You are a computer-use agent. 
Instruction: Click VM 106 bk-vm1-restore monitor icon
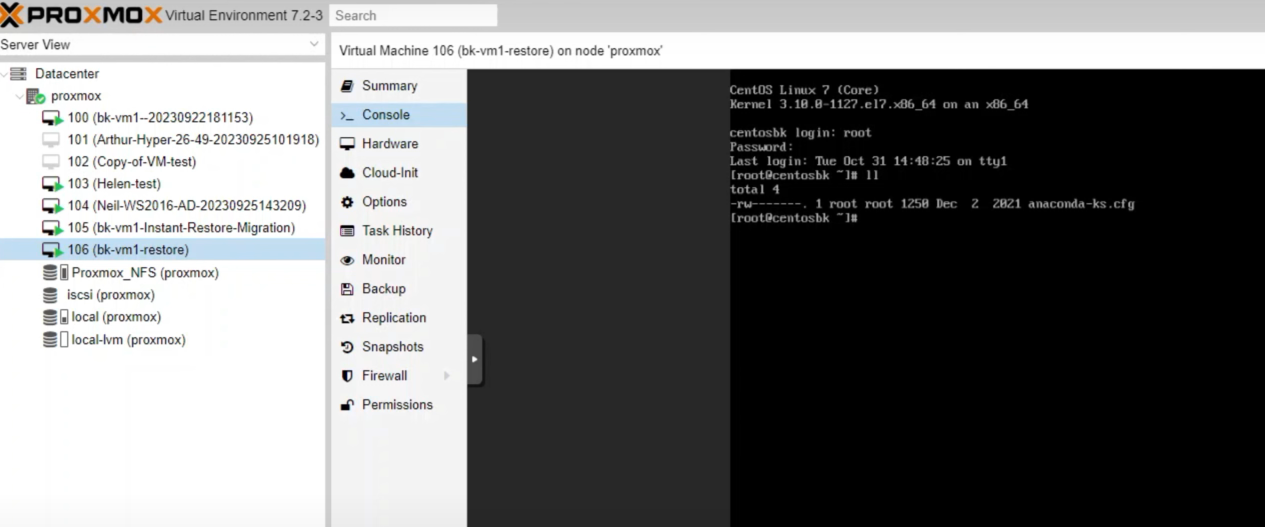pyautogui.click(x=52, y=250)
